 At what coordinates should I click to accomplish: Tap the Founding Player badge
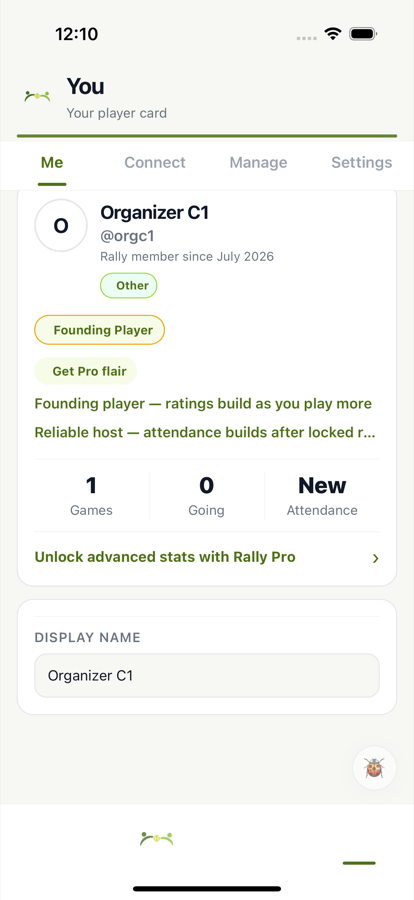point(99,330)
